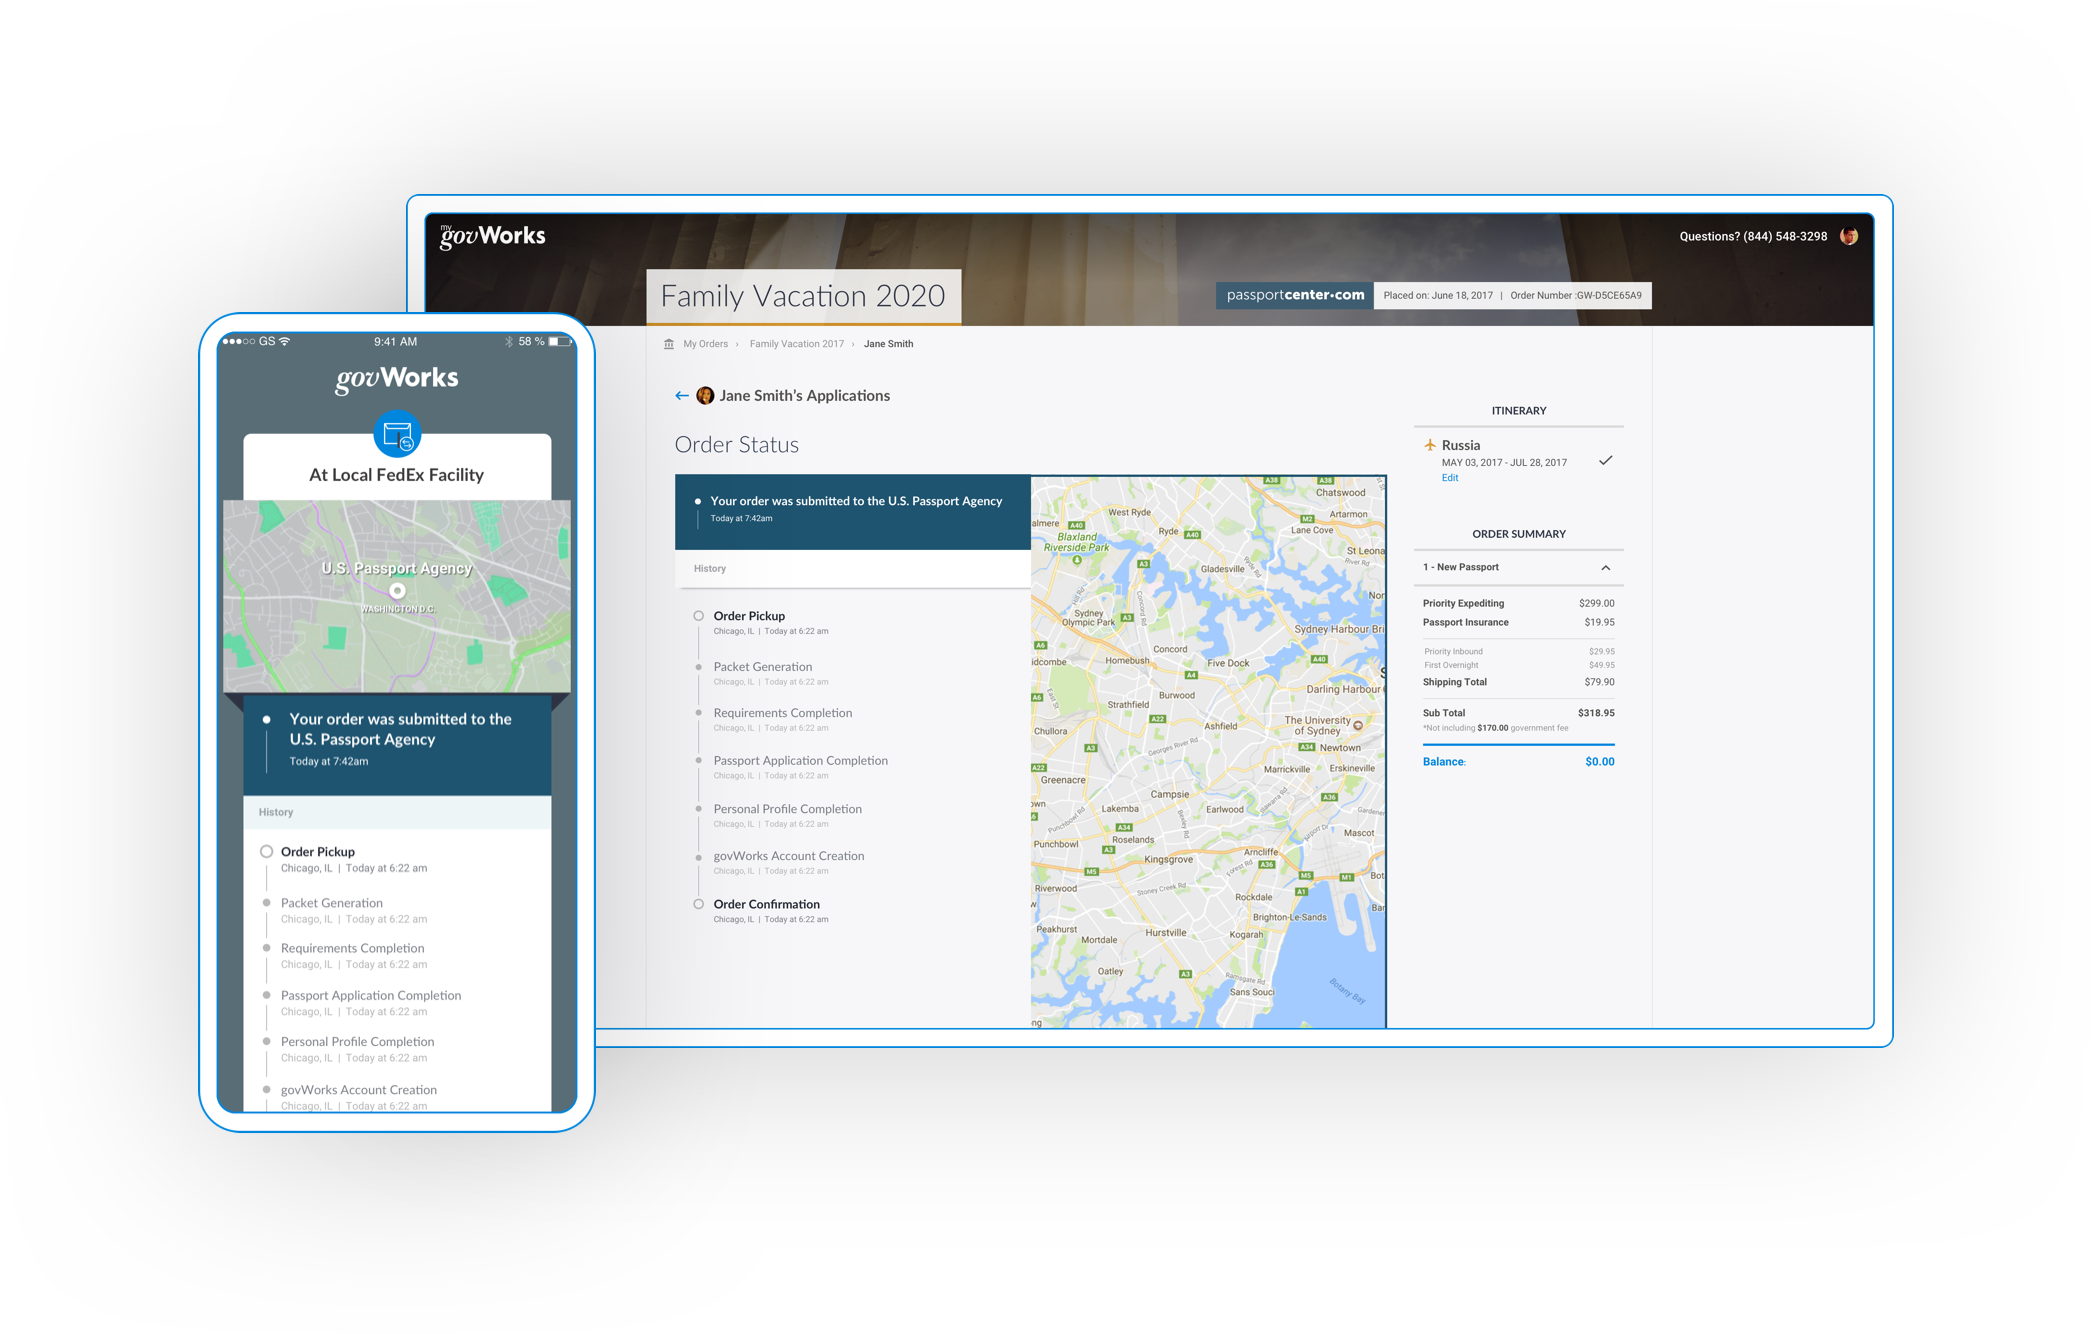Click the Russia itinerary checkmark
This screenshot has width=2092, height=1334.
(x=1605, y=460)
